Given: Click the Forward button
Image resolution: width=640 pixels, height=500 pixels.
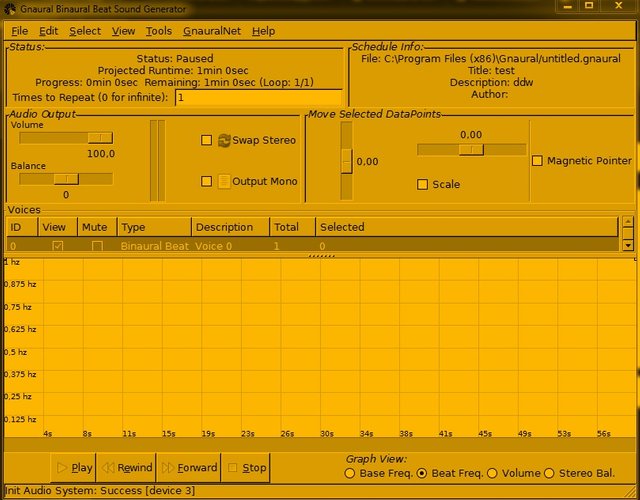Looking at the screenshot, I should coord(189,467).
